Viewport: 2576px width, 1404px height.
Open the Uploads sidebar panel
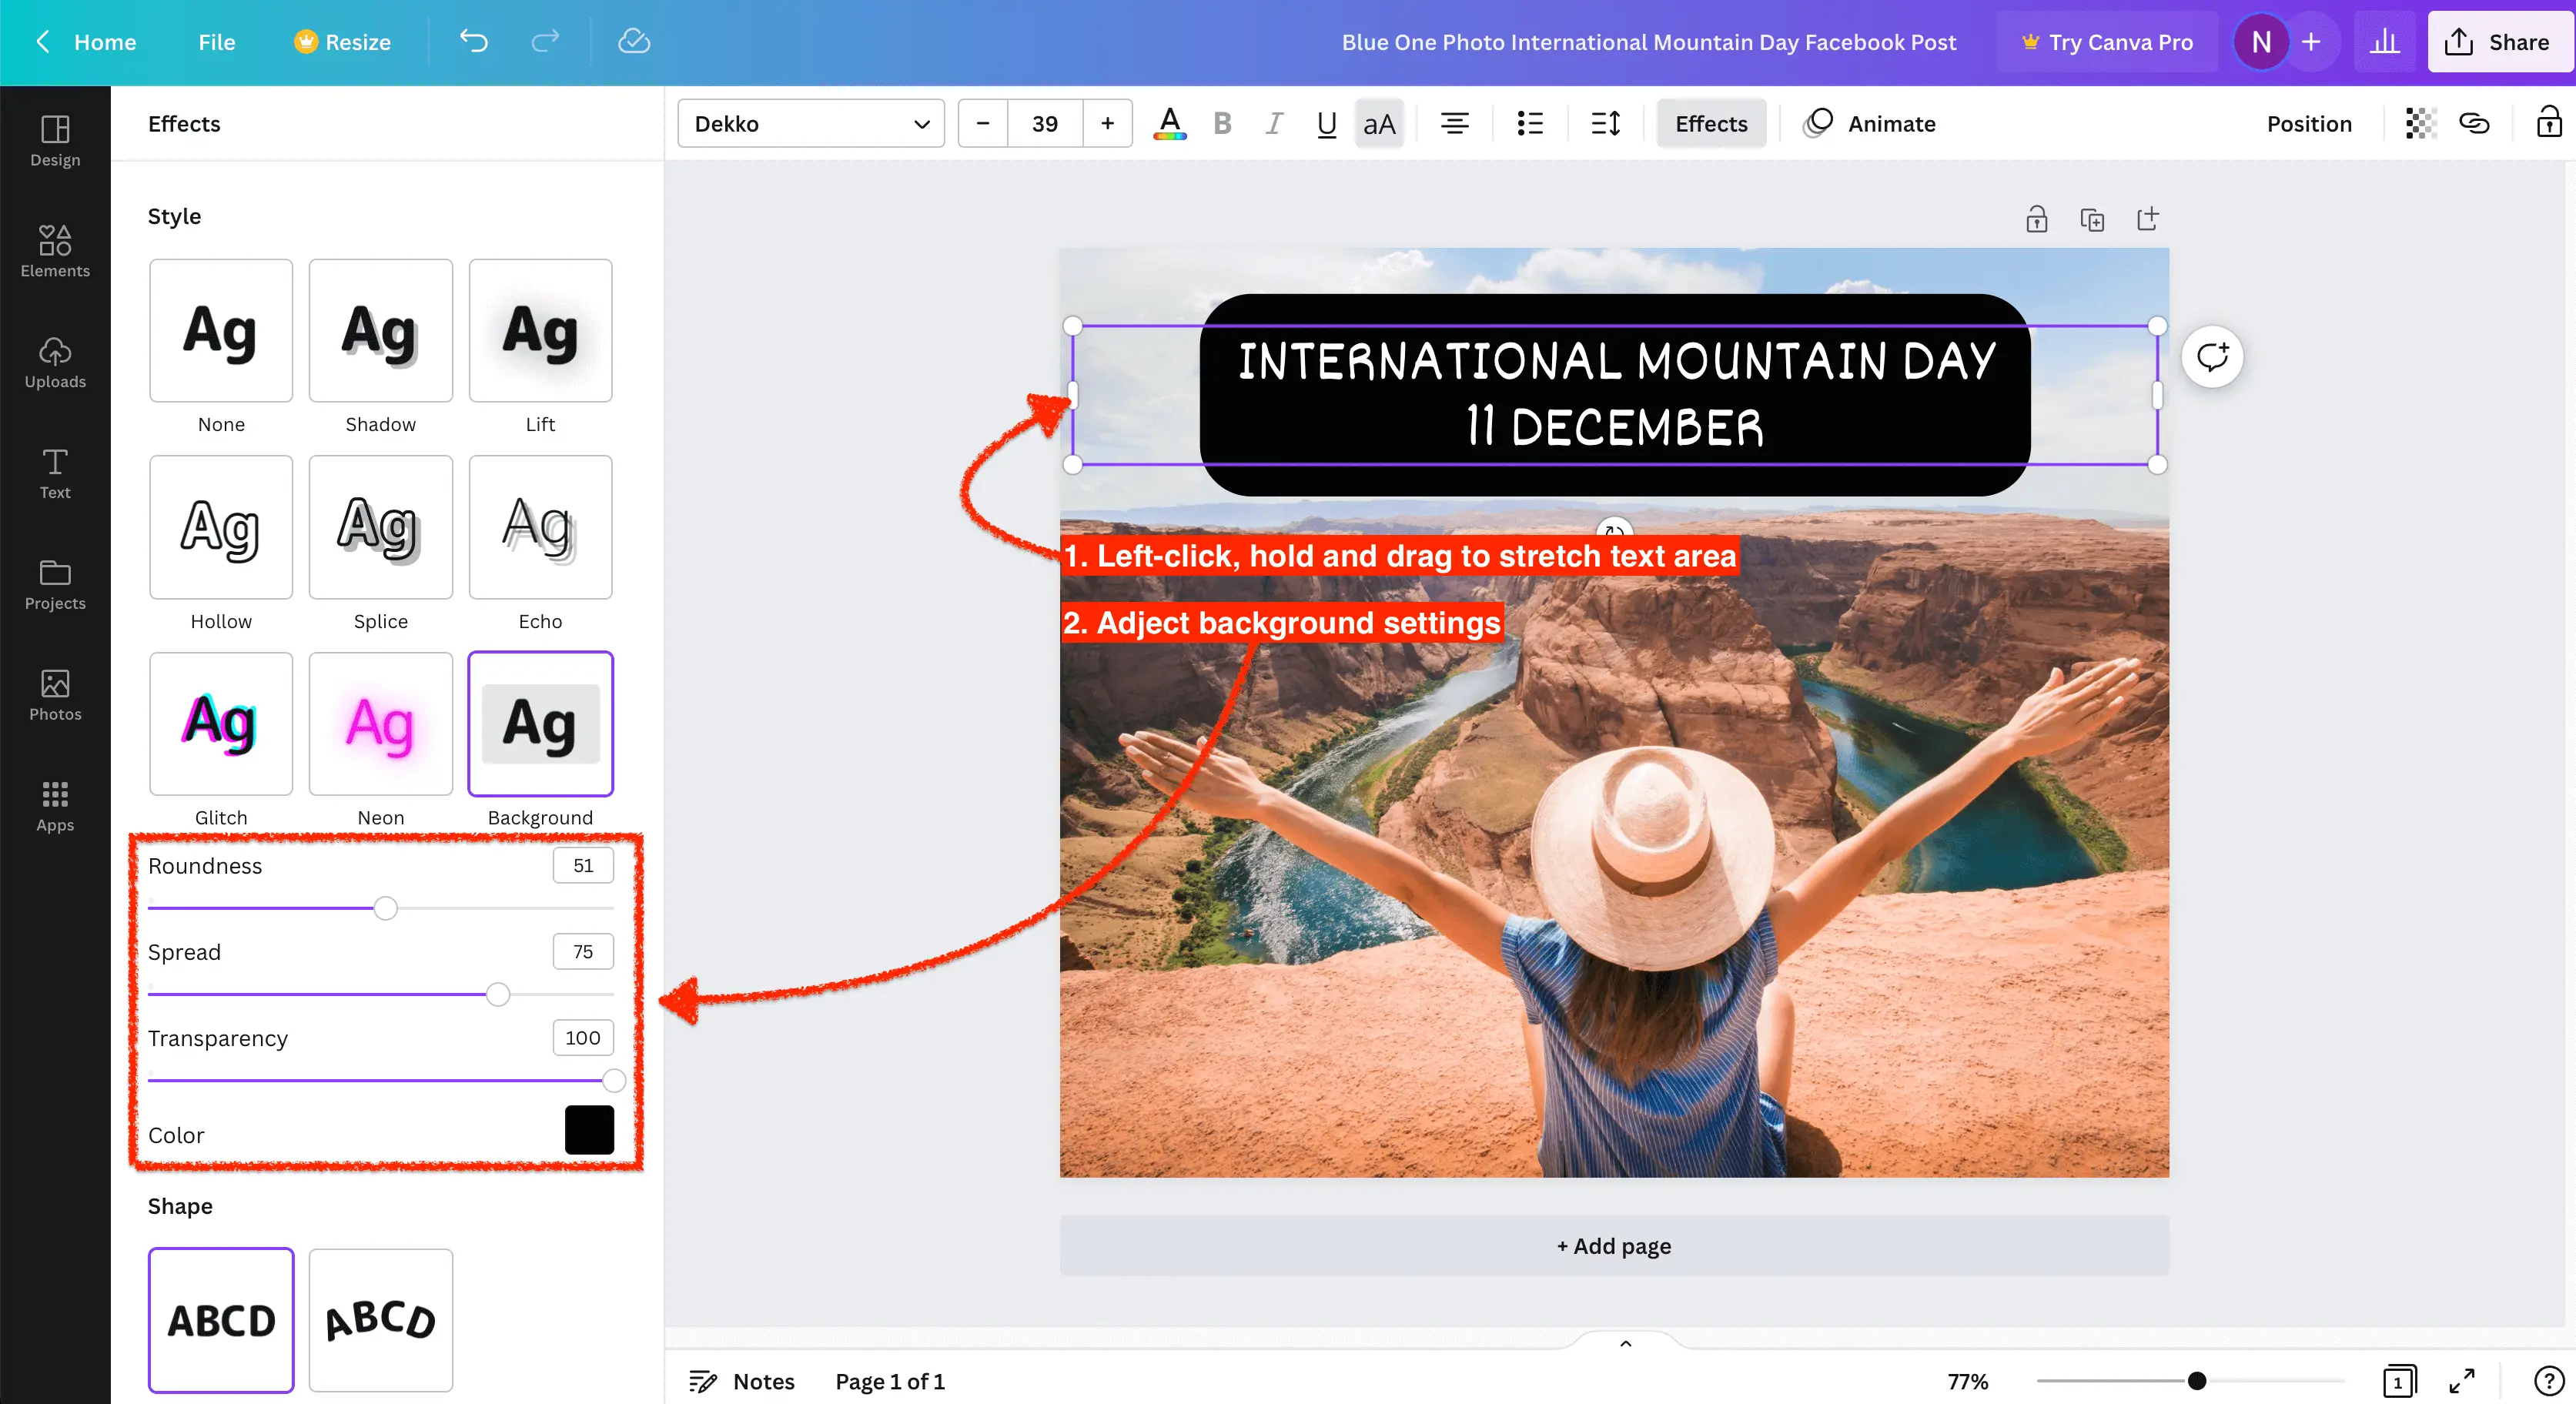click(55, 362)
